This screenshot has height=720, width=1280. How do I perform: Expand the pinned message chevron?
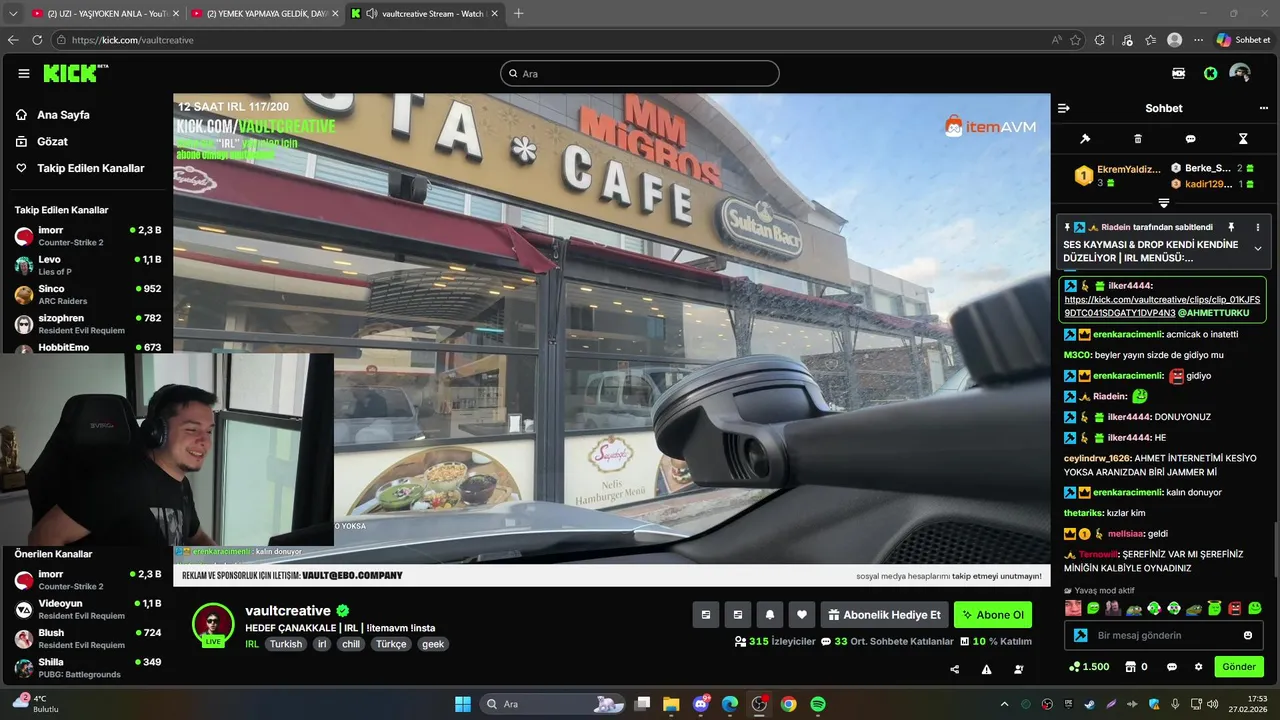point(1258,249)
